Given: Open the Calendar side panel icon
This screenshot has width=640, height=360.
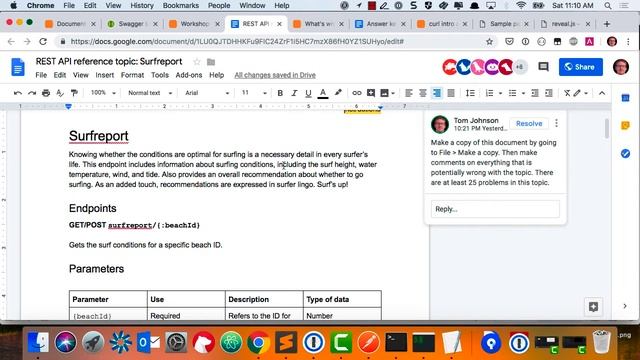Looking at the screenshot, I should point(625,98).
